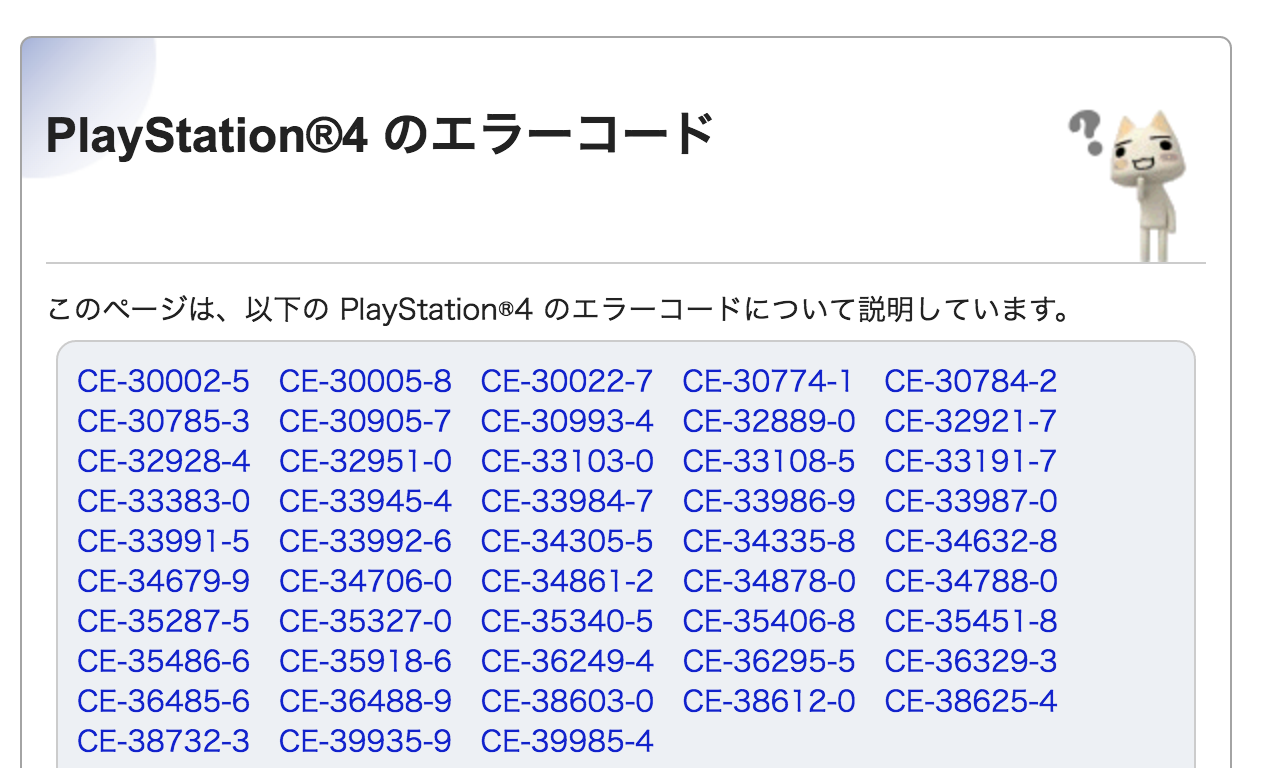The width and height of the screenshot is (1284, 768).
Task: Open the CE-35287-5 entry
Action: [x=163, y=621]
